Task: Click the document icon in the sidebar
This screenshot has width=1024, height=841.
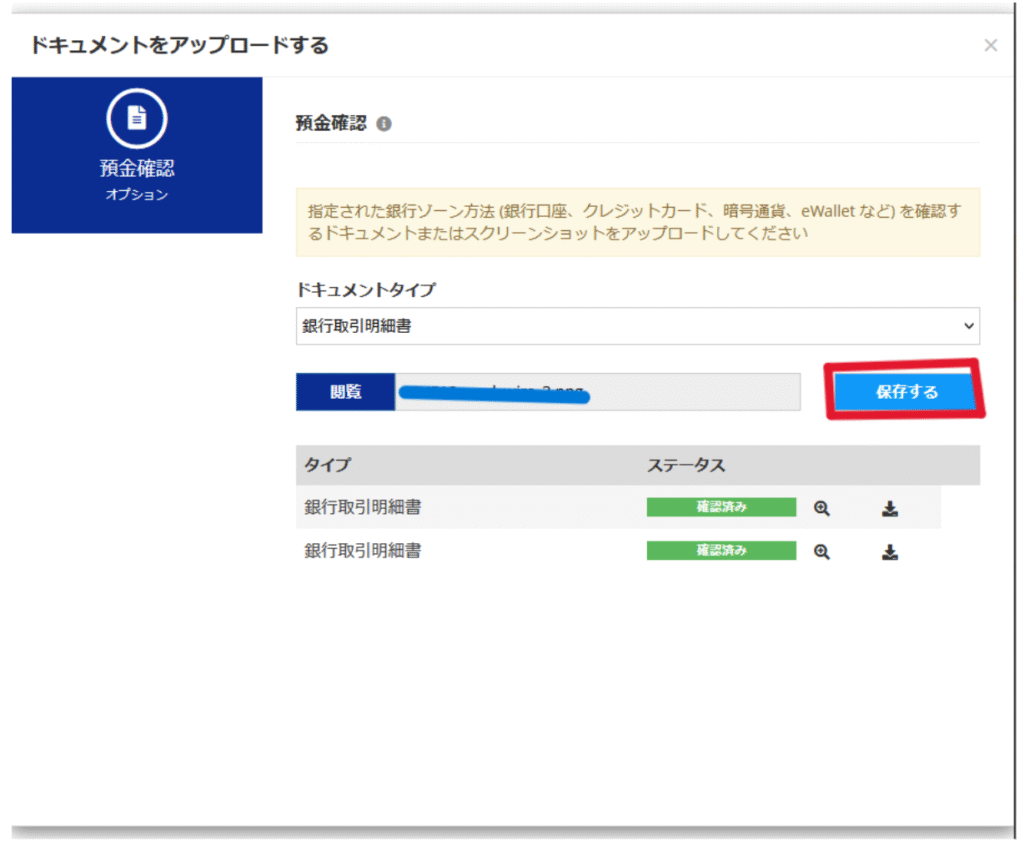Action: (x=137, y=119)
